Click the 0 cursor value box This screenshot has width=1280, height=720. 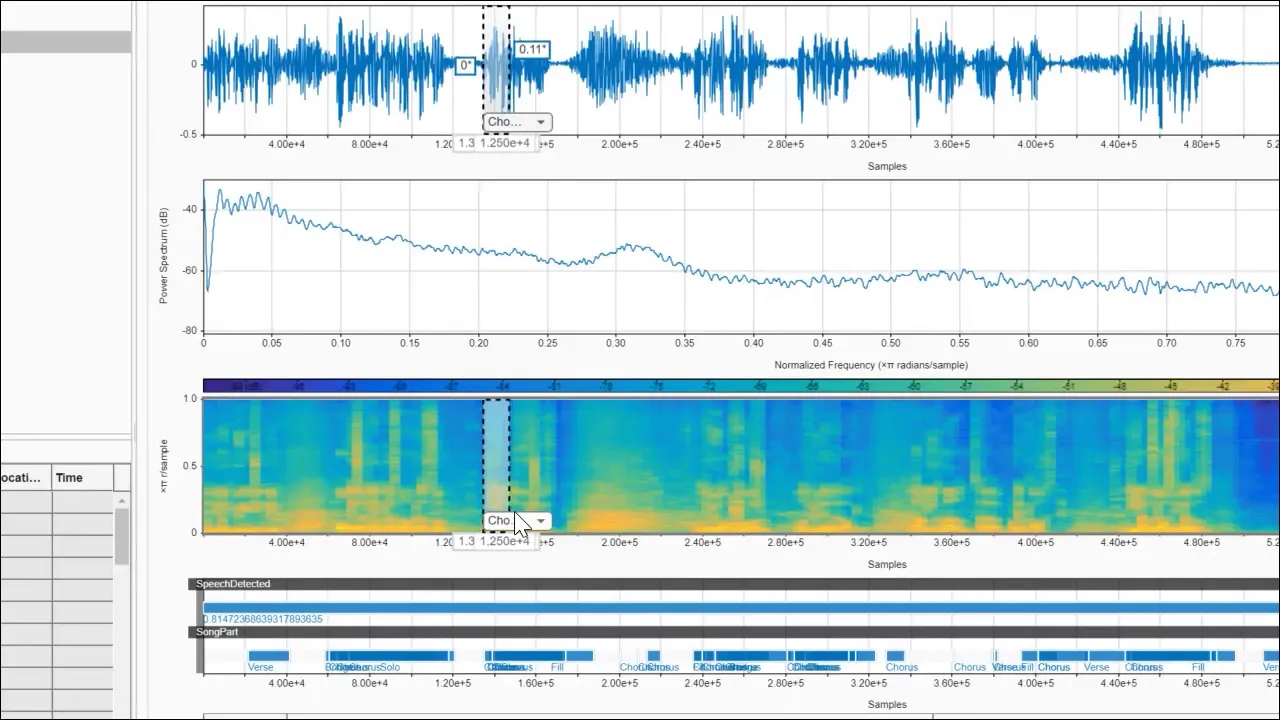point(465,66)
